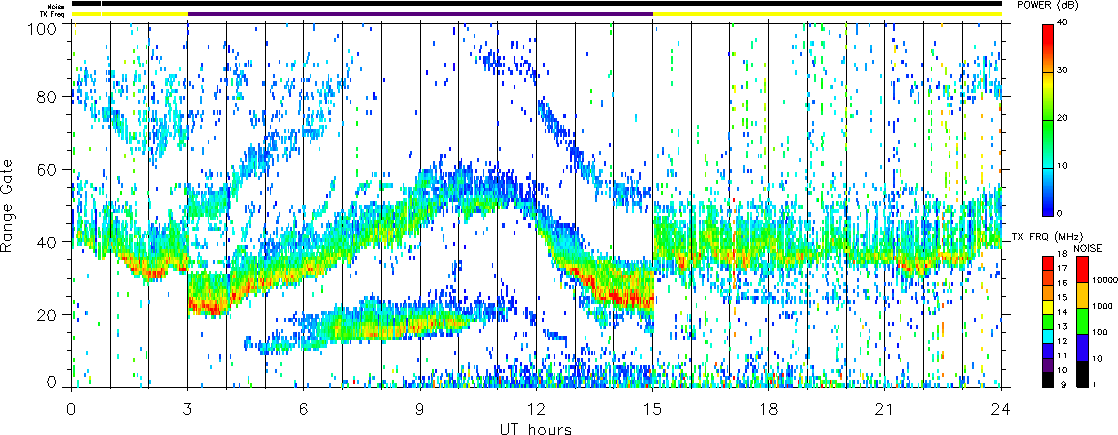Click the red TX FRQ swatch below 18
Screen dimensions: 1118x435
pyautogui.click(x=1048, y=263)
